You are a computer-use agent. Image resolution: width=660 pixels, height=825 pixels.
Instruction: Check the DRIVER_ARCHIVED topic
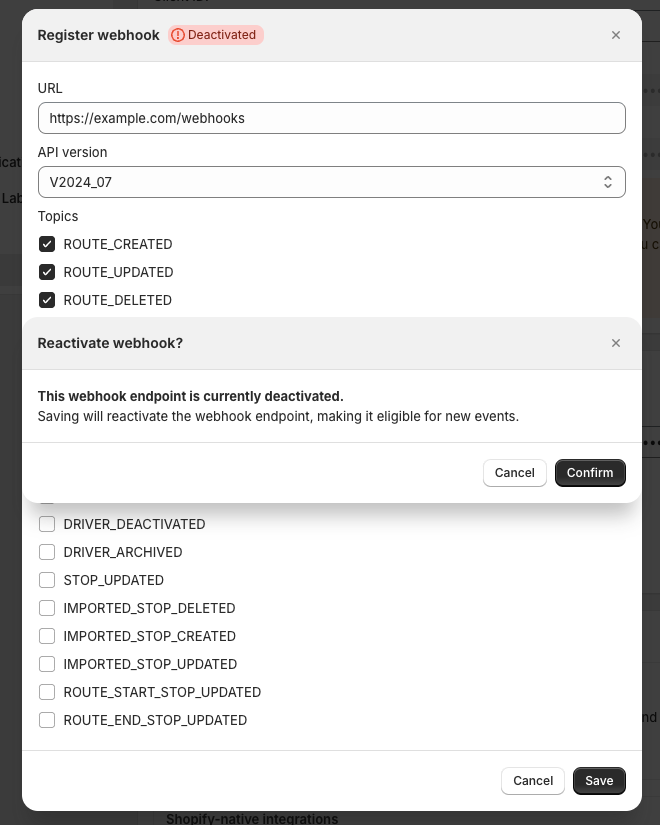(x=47, y=552)
